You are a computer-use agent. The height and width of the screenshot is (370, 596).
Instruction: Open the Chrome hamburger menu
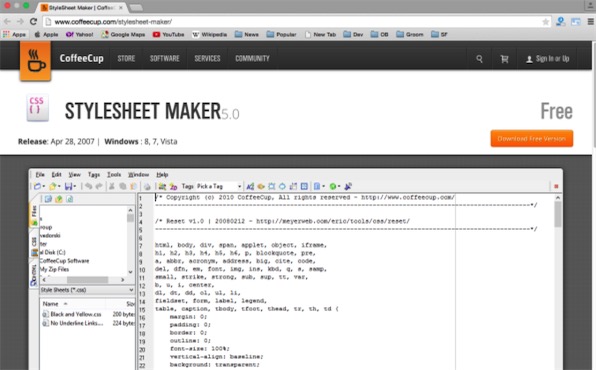pyautogui.click(x=590, y=22)
